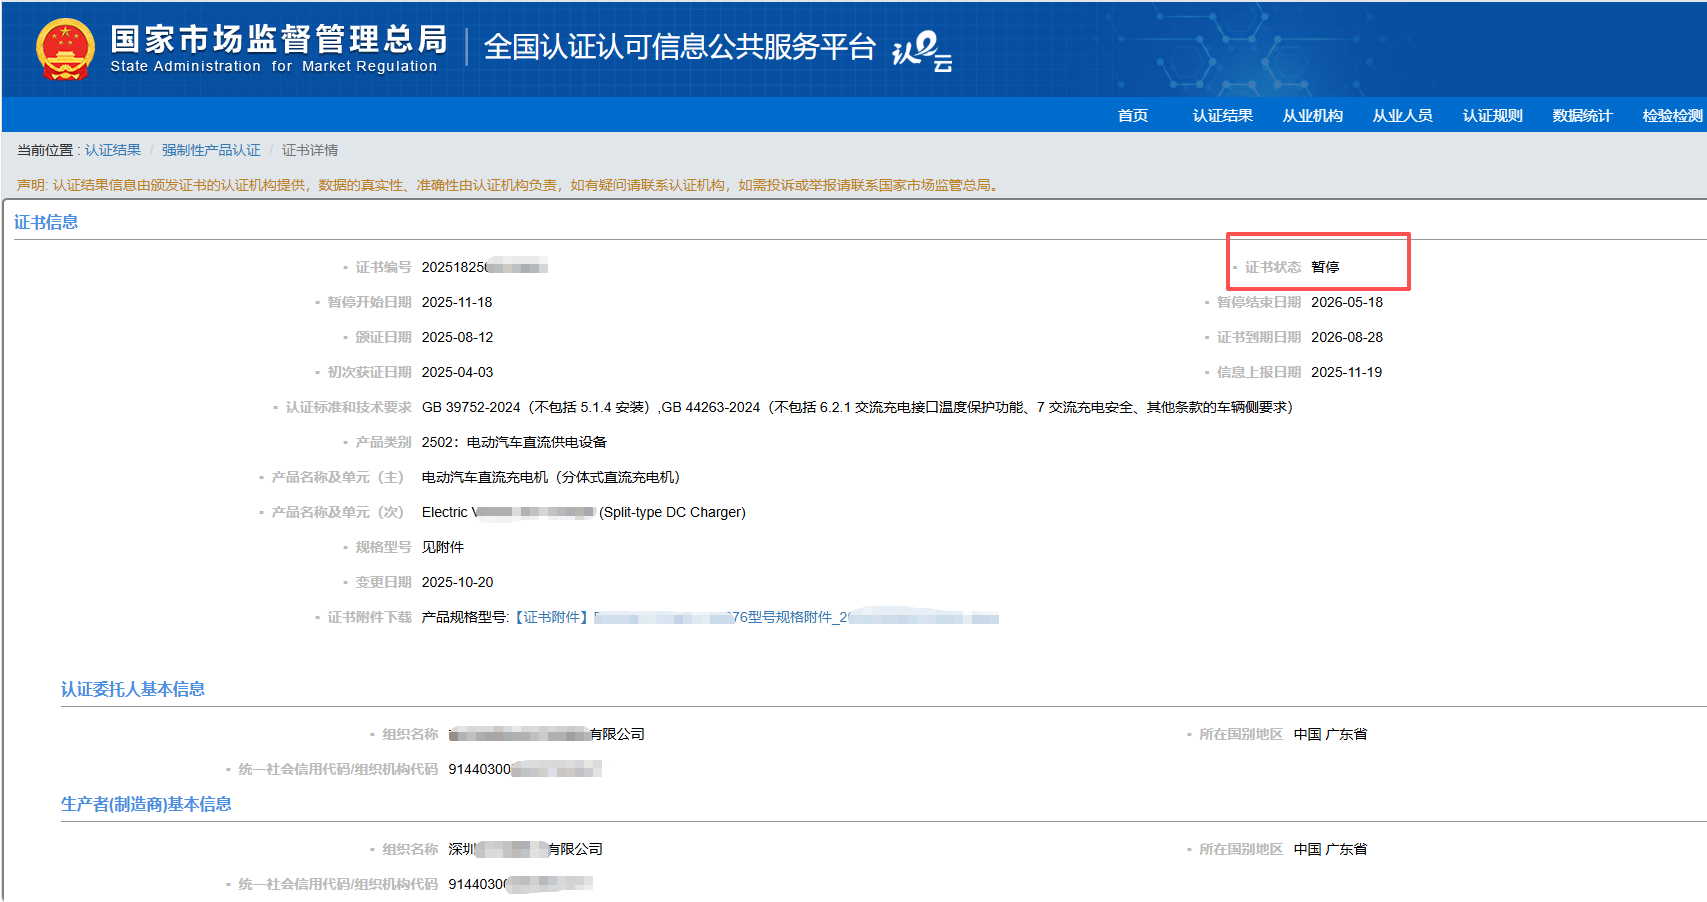Open the 首页 navigation item
Screen dimensions: 1707x902
coord(1131,115)
